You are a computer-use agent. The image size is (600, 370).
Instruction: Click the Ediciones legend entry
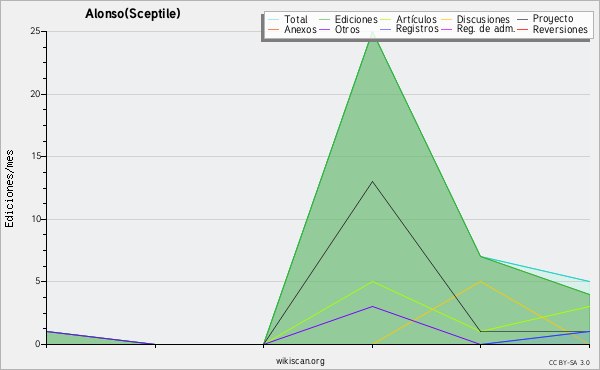pos(356,19)
